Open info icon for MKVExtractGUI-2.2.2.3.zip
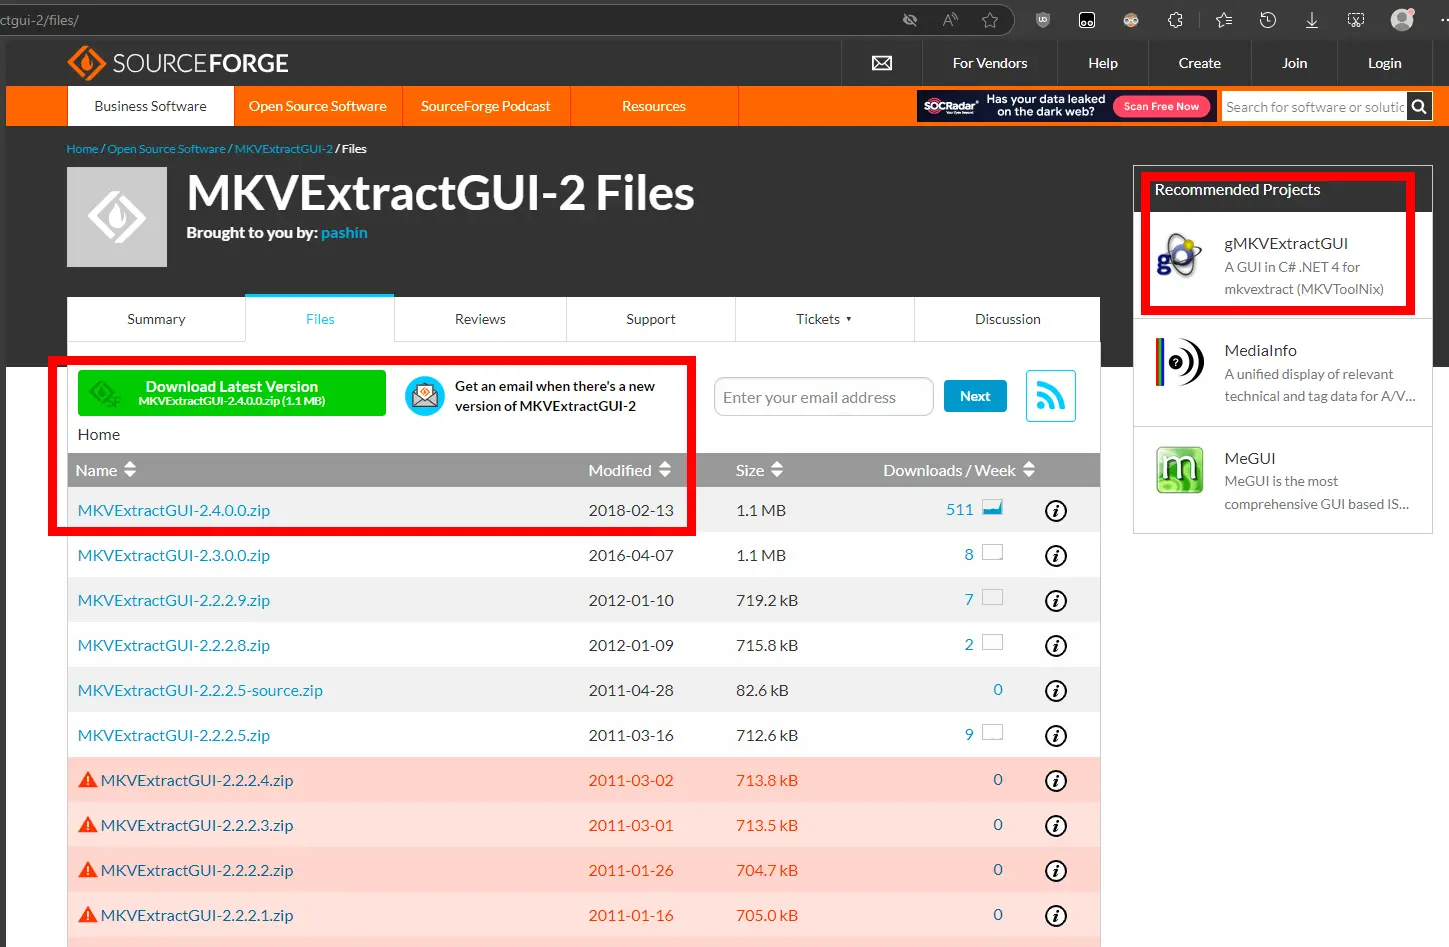 pos(1056,826)
